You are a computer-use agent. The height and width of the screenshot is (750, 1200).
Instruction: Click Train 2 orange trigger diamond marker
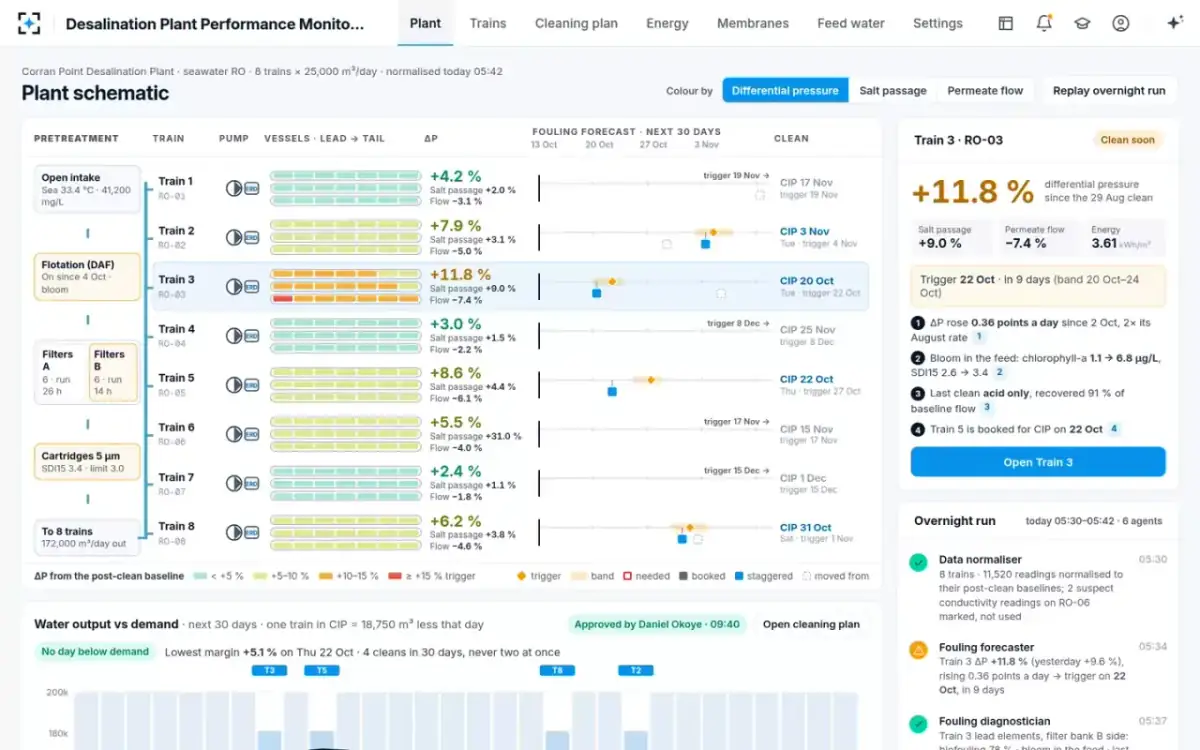(x=713, y=232)
